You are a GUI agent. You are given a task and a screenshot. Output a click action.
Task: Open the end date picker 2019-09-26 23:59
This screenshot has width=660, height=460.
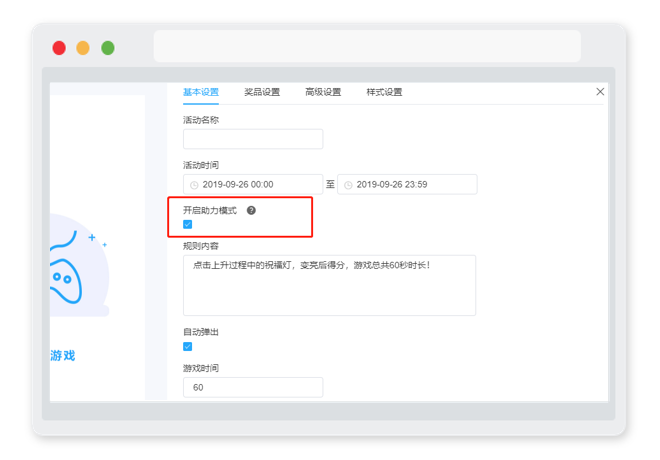407,184
